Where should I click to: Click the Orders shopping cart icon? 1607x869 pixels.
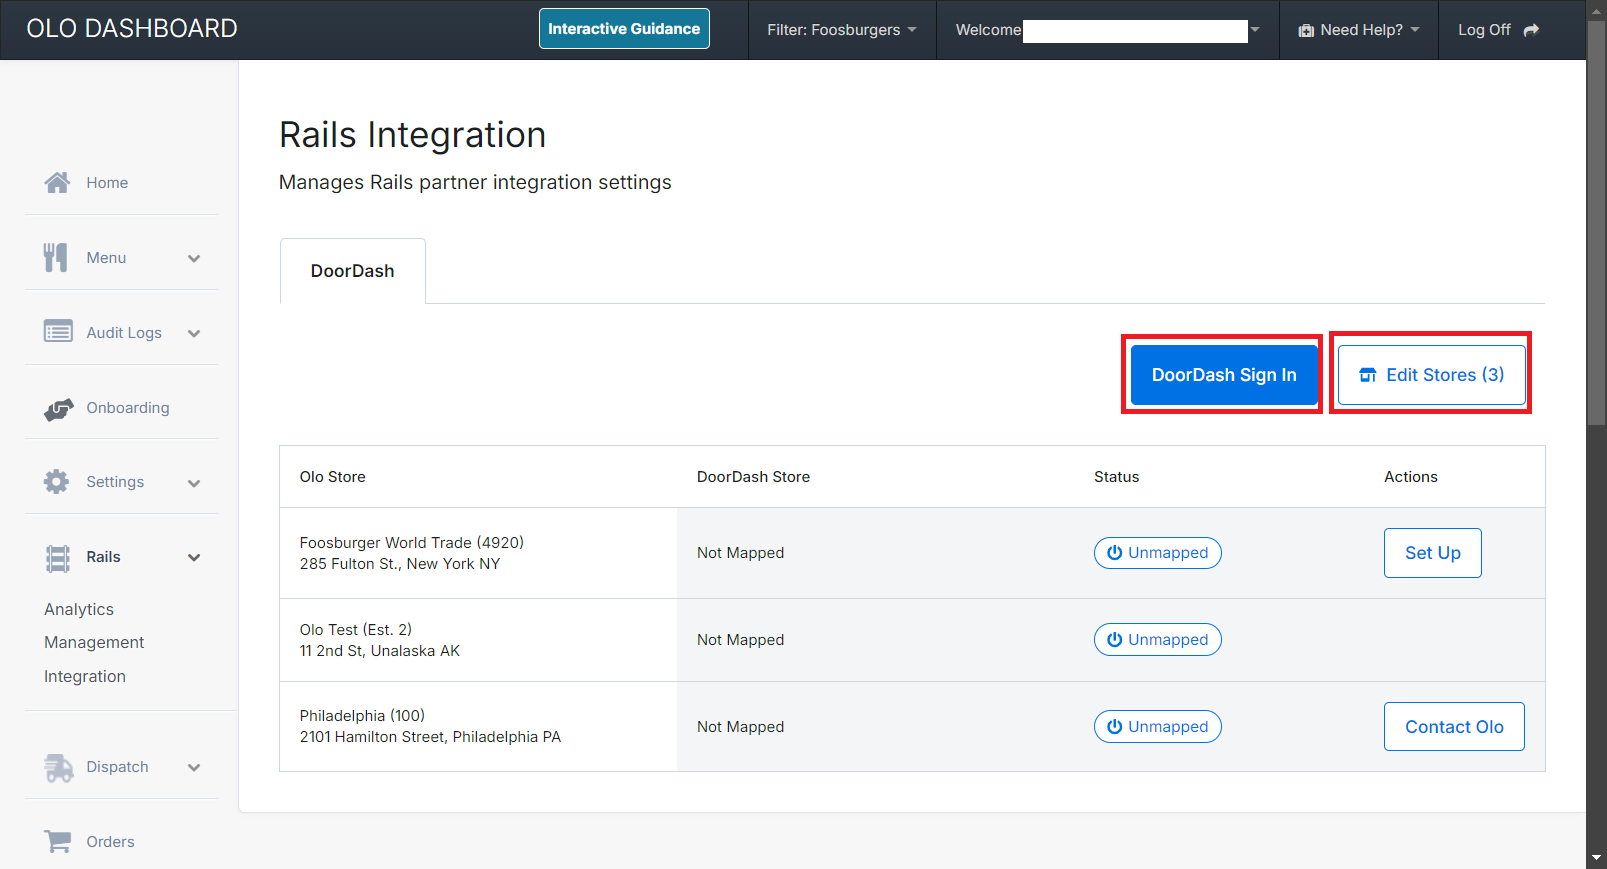[58, 841]
